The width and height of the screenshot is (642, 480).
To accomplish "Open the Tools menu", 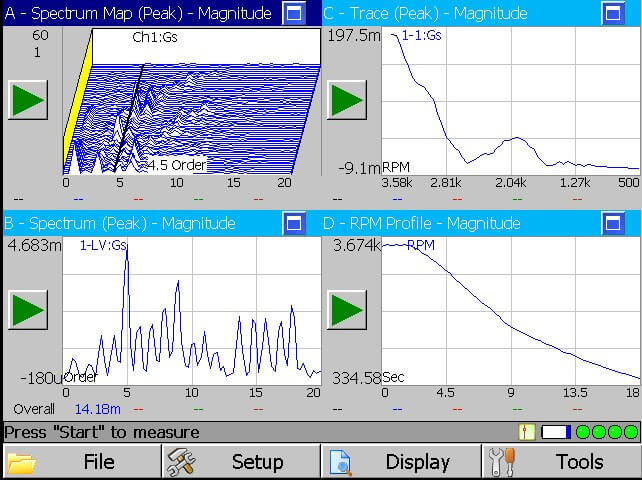I will [562, 462].
